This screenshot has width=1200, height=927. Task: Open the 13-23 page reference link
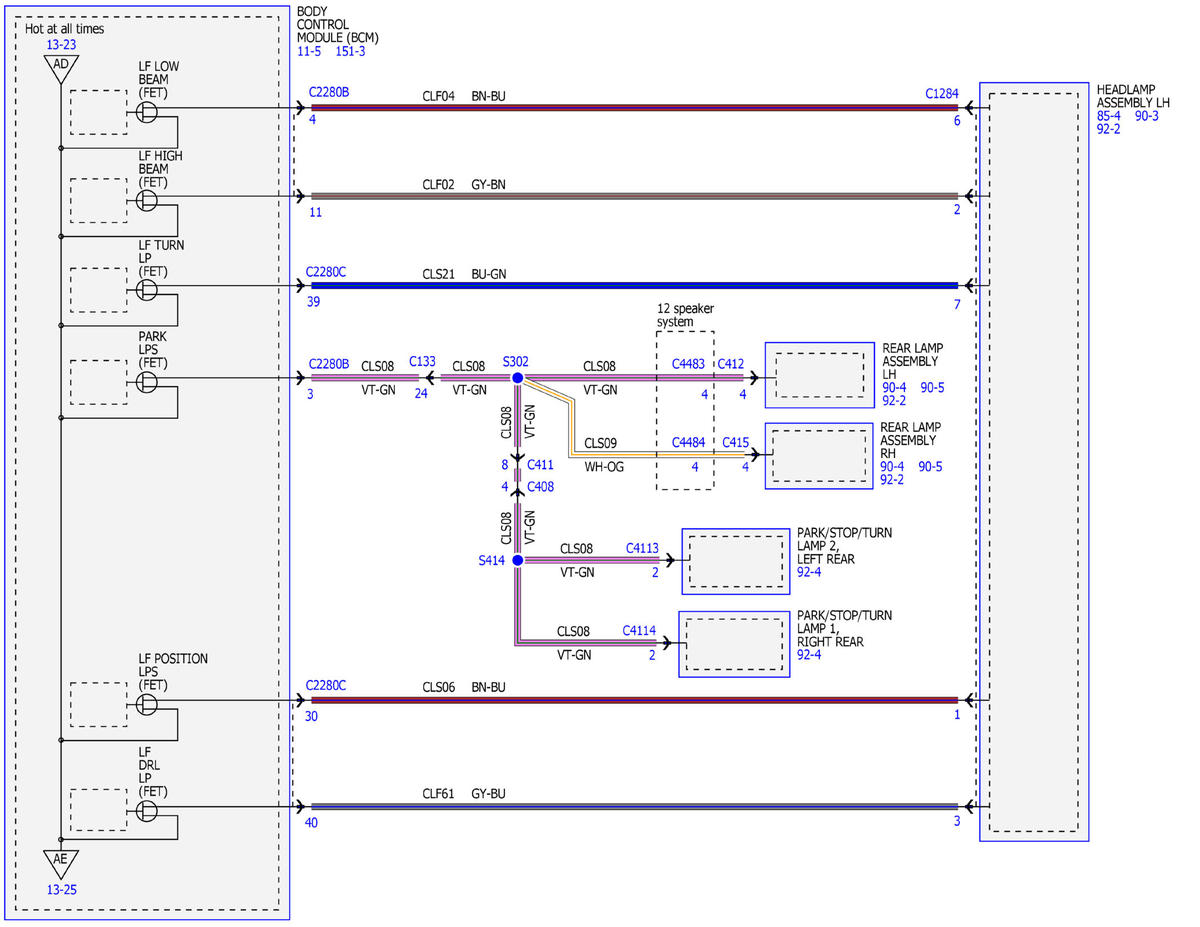pos(61,44)
